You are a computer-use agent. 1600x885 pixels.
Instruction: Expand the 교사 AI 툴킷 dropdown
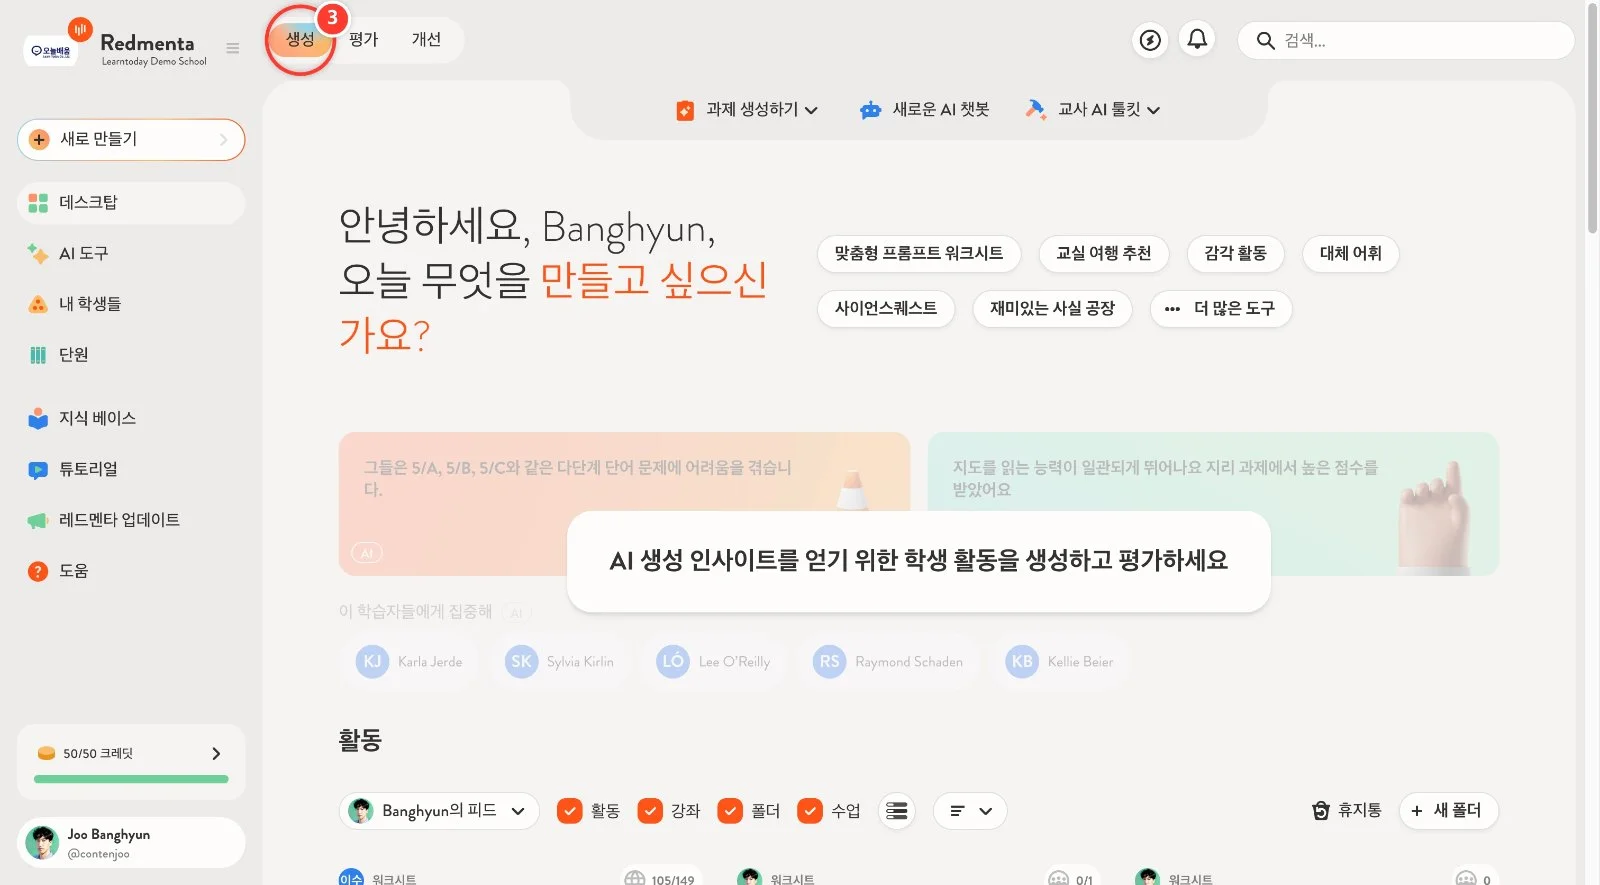pos(1093,110)
